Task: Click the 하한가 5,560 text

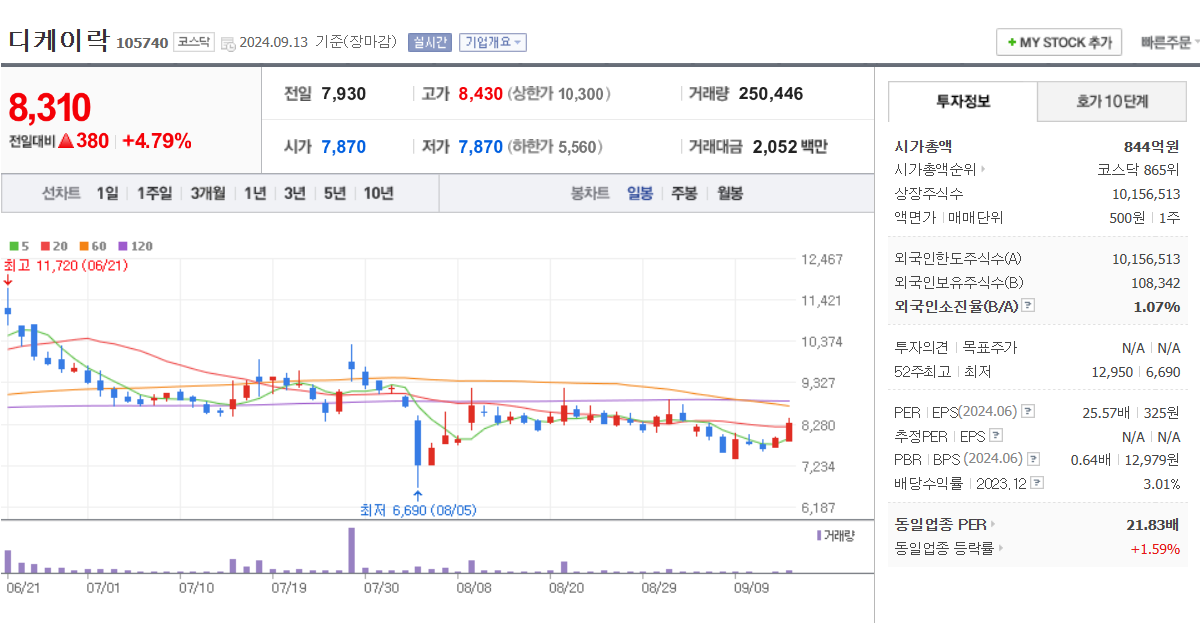Action: click(x=555, y=147)
